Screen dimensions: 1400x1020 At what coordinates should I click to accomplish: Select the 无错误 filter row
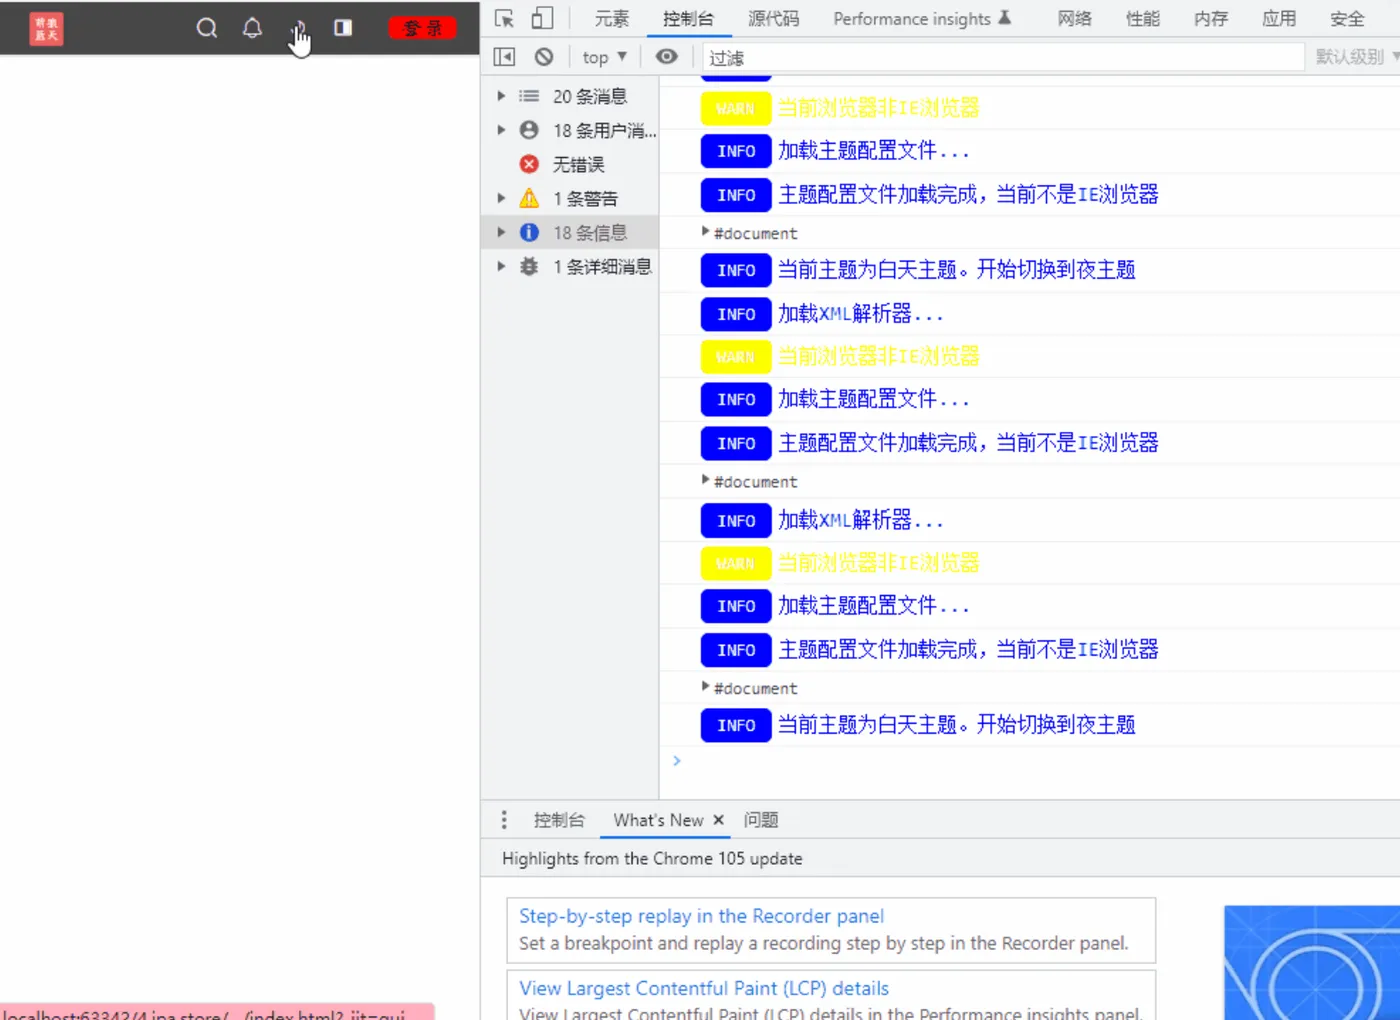570,164
